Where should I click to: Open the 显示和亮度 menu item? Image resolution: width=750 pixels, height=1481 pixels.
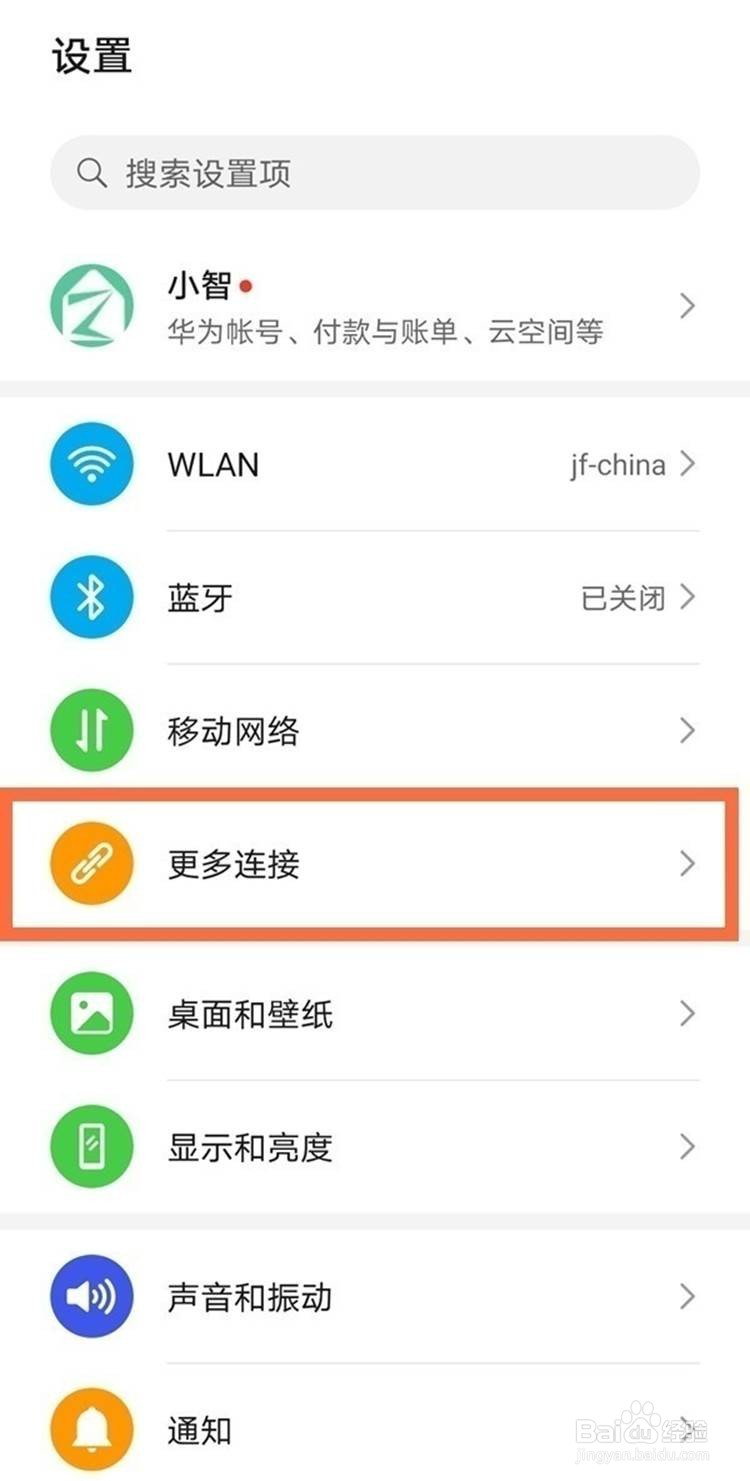(375, 1147)
